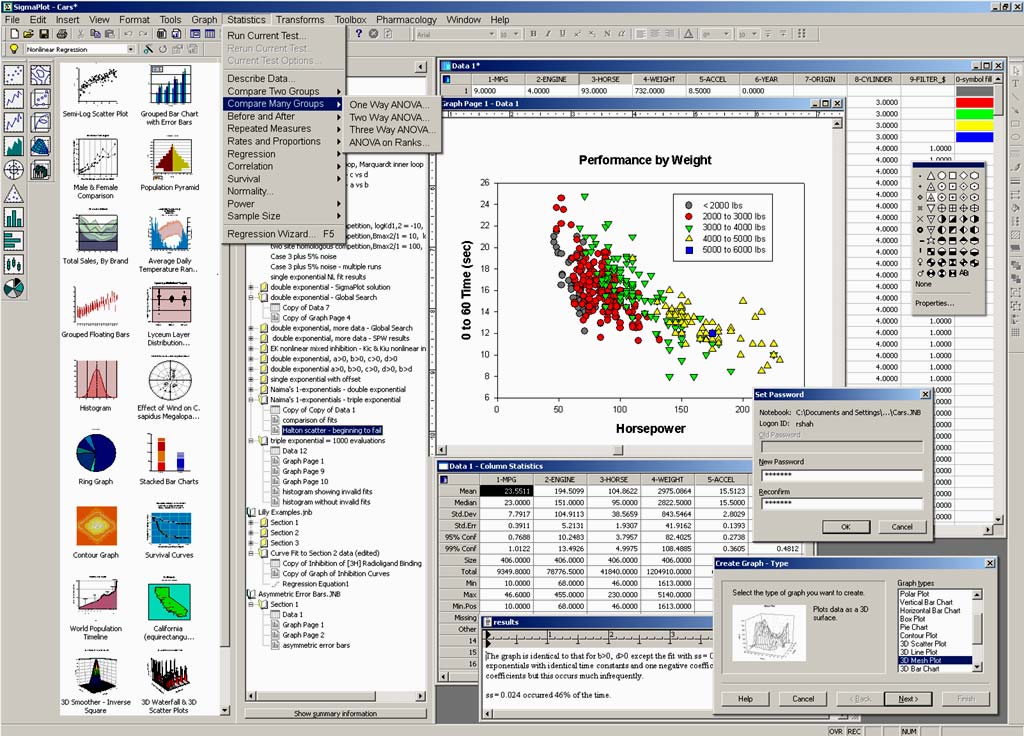
Task: Choose the contour plot icon in graph toolbar
Action: point(41,74)
